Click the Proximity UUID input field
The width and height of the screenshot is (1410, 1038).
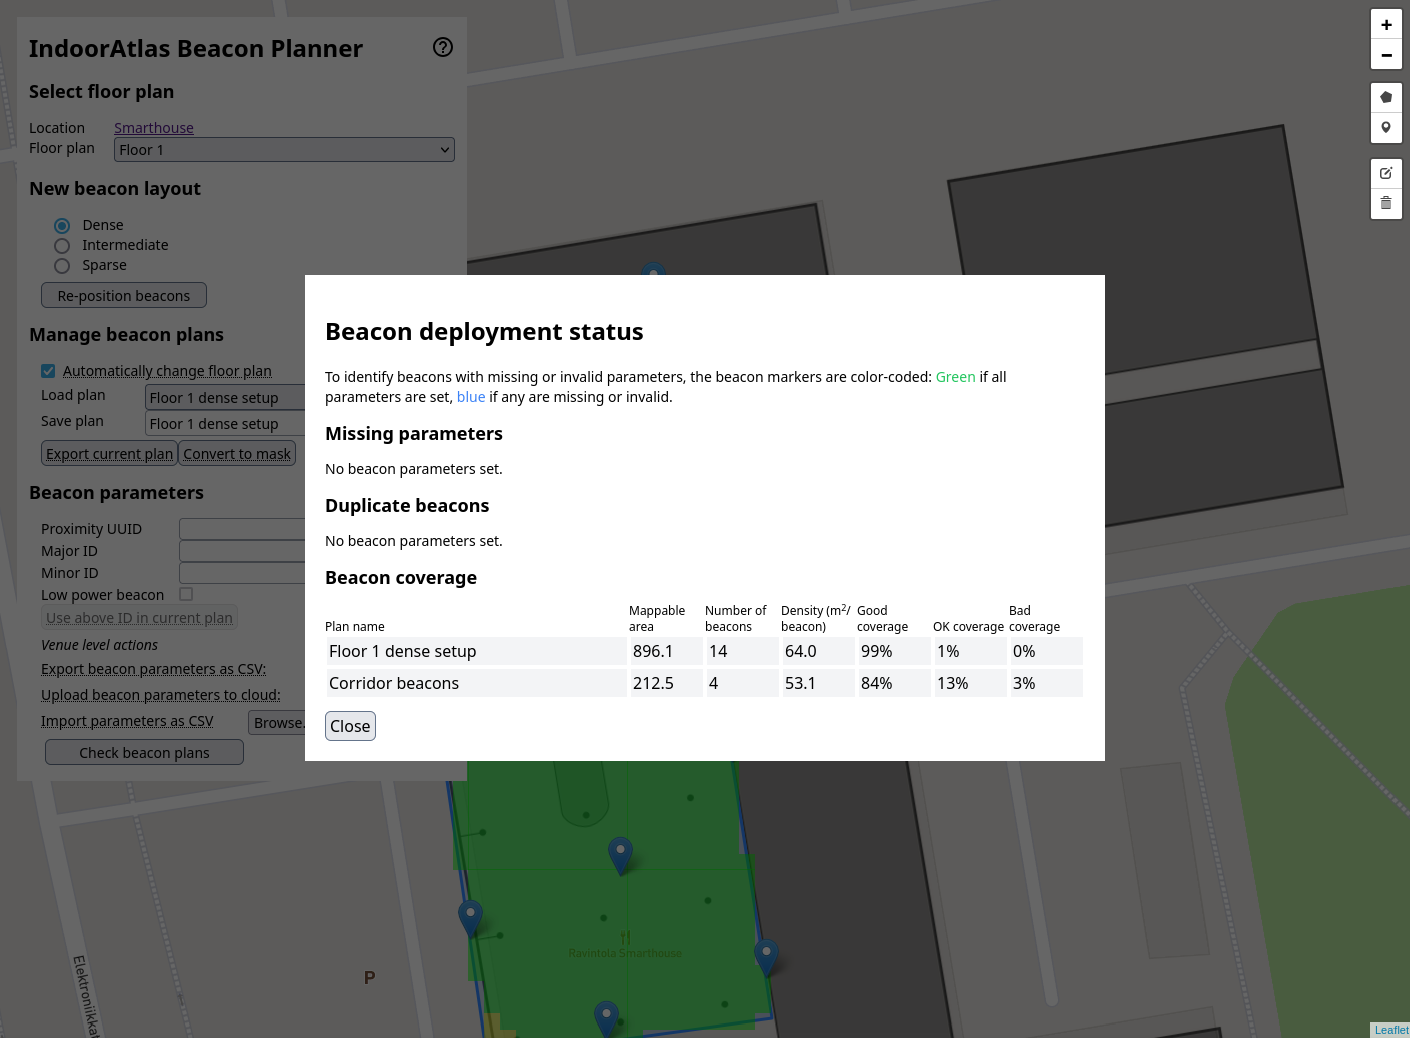[x=242, y=528]
